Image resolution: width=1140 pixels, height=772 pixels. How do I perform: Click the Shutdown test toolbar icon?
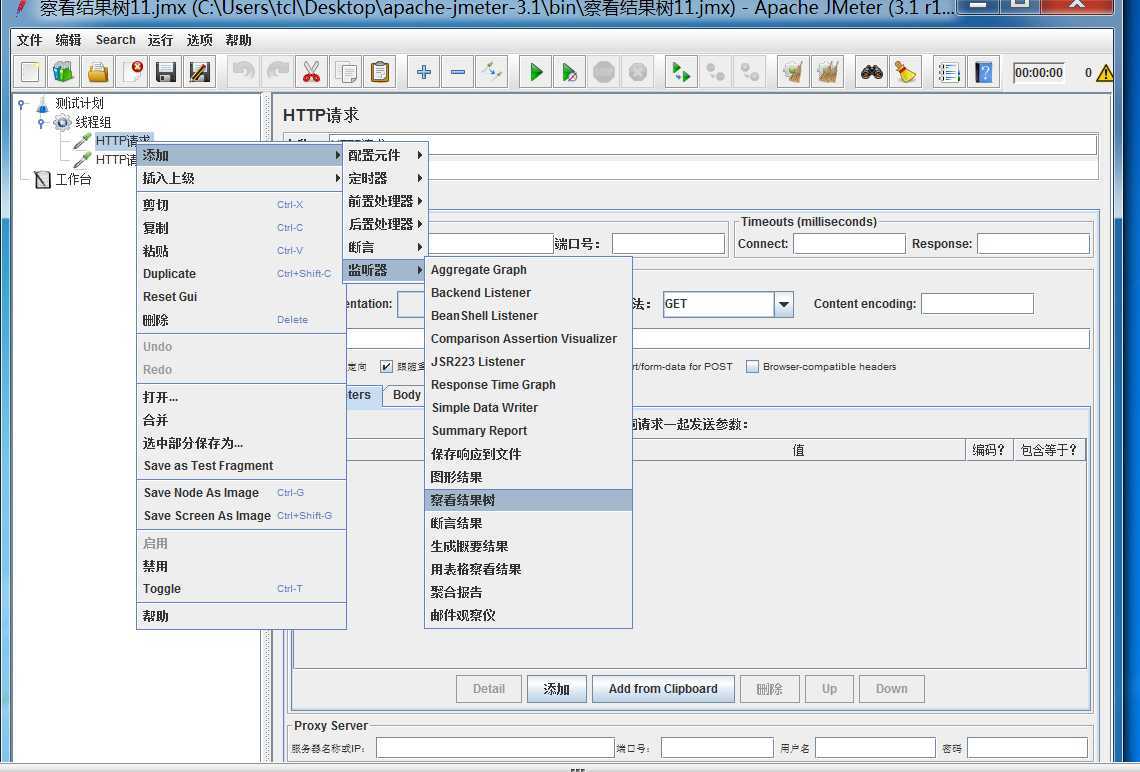click(x=638, y=72)
